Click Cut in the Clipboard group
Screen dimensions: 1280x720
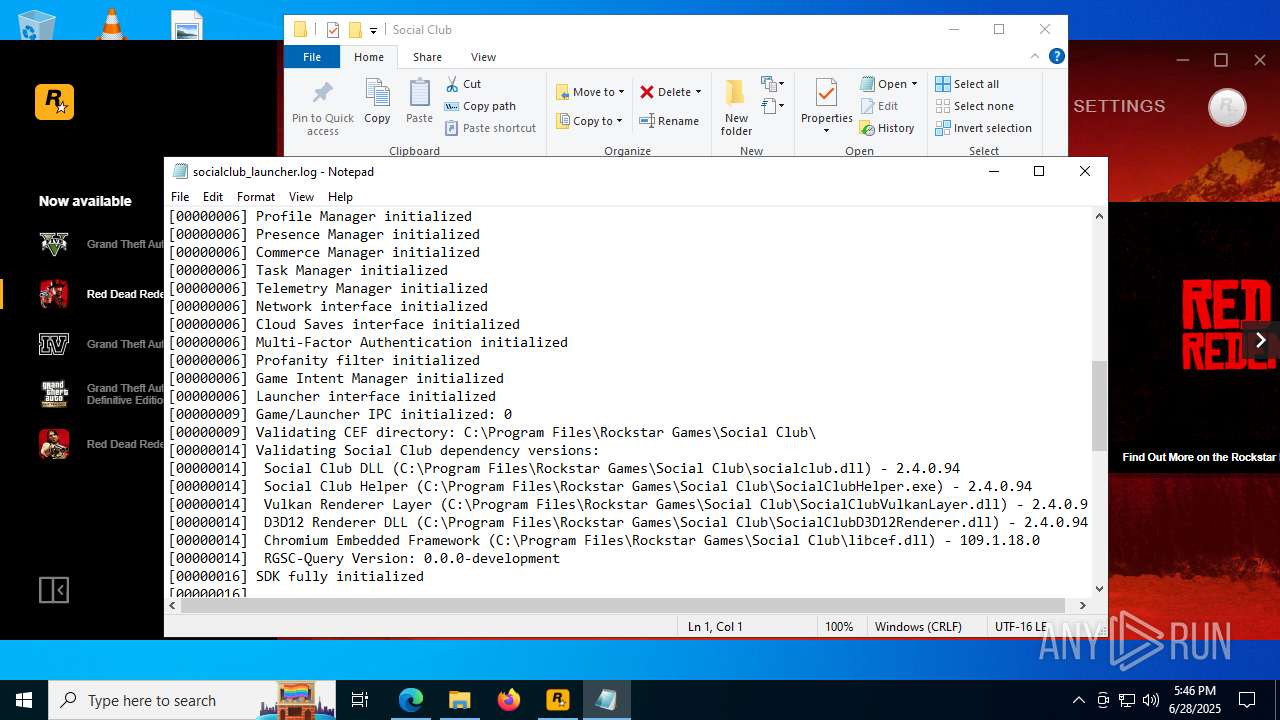(x=463, y=84)
